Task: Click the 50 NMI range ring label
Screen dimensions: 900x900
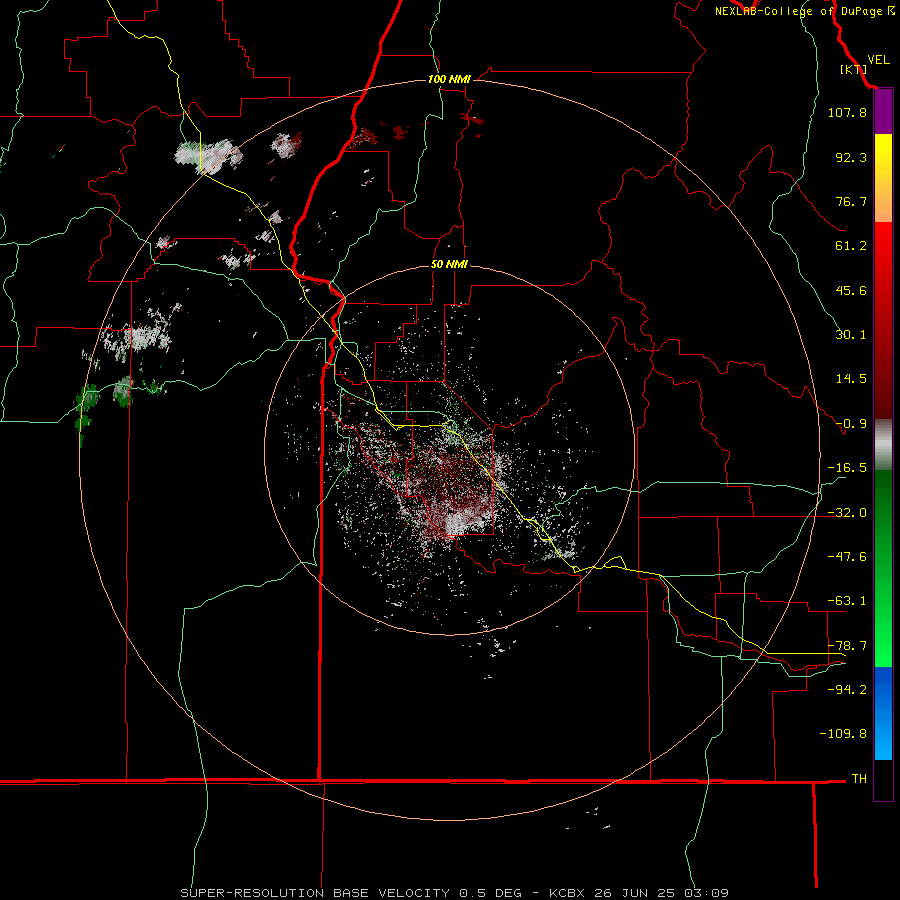Action: point(449,264)
